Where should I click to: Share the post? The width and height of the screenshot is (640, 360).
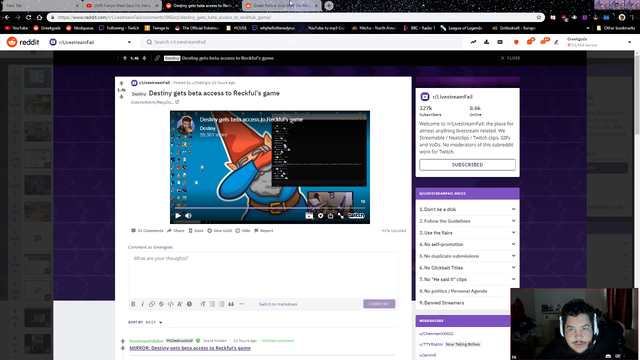[x=176, y=231]
